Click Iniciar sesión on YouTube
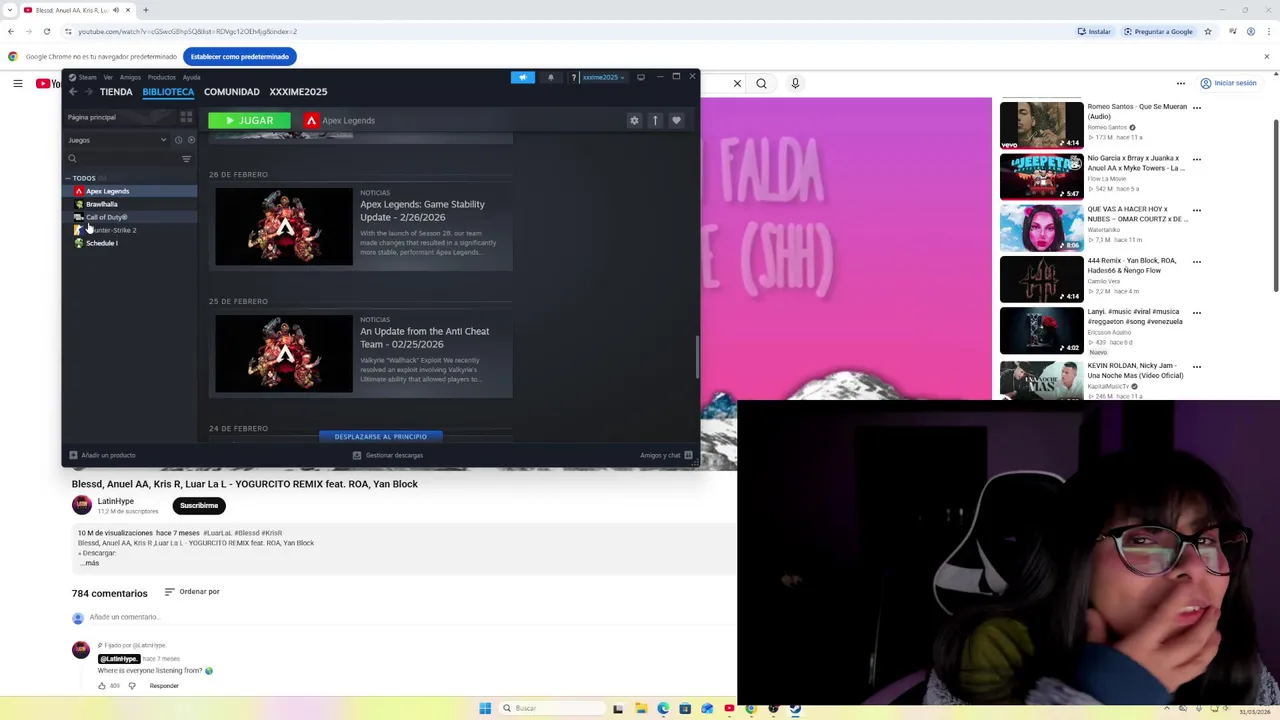1280x720 pixels. (x=1228, y=83)
